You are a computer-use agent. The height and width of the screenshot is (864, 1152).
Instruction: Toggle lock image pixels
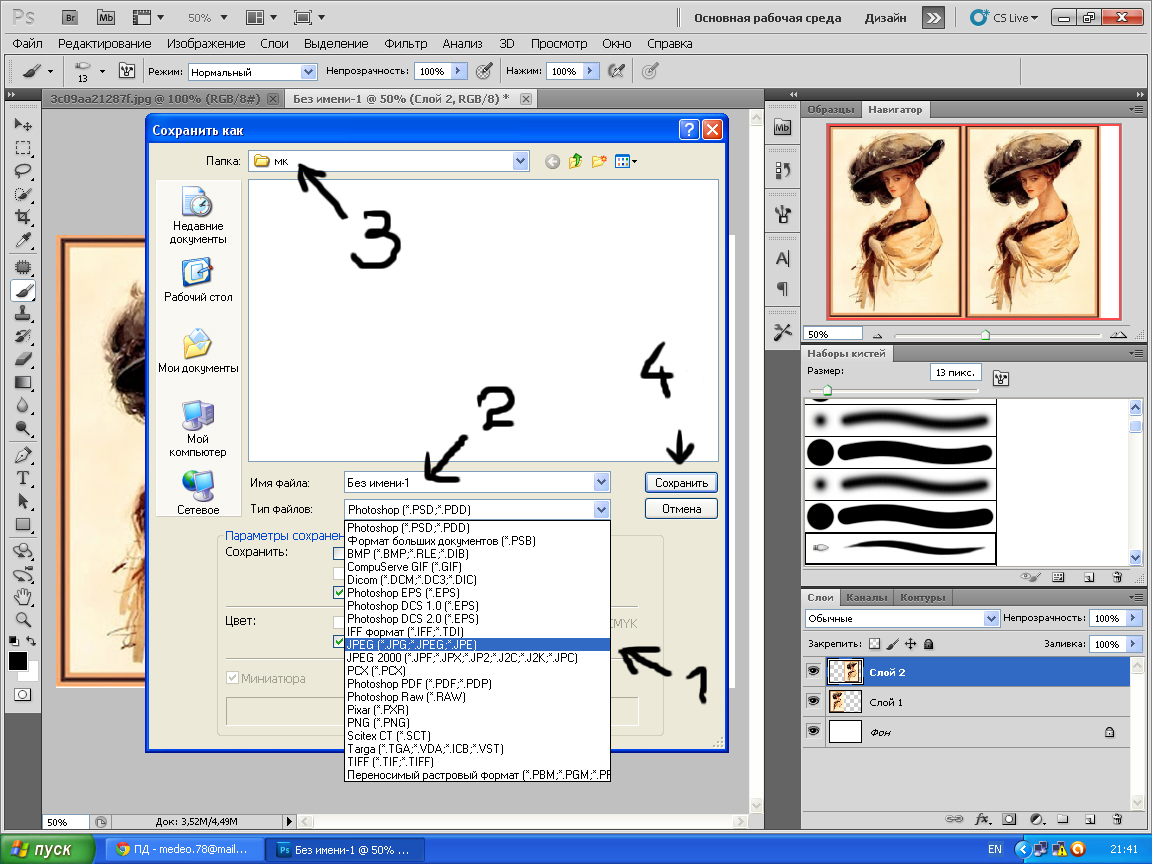tap(892, 644)
